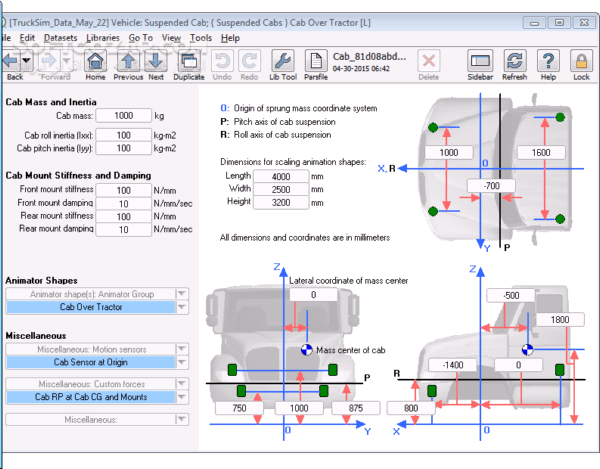600x469 pixels.
Task: Open Cab RP at Cab CG dropdown
Action: click(181, 397)
